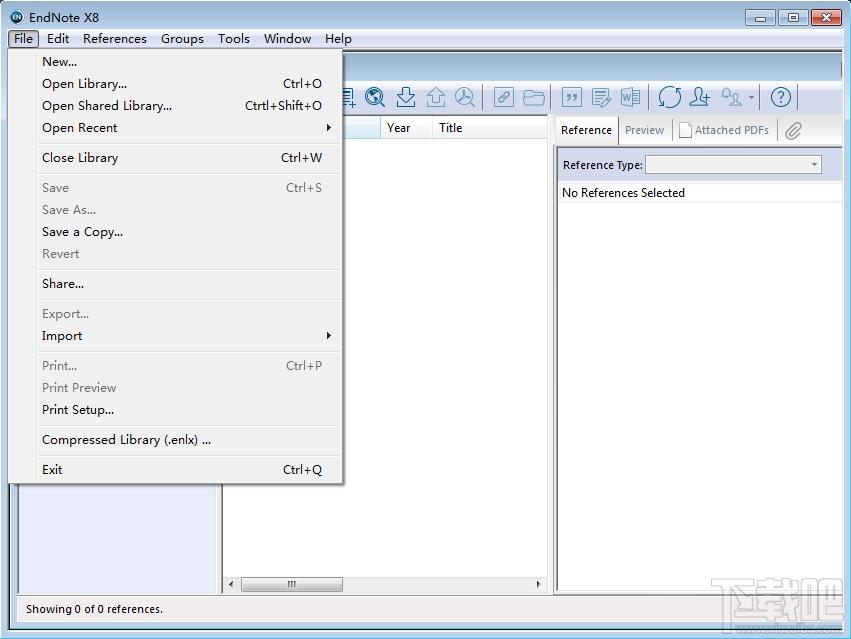Sort by the Title column header
This screenshot has width=851, height=639.
490,128
